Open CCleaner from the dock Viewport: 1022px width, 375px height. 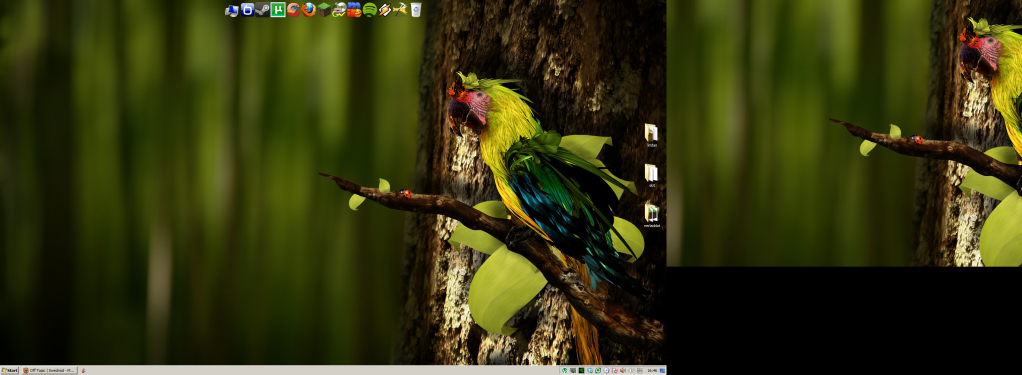click(293, 10)
